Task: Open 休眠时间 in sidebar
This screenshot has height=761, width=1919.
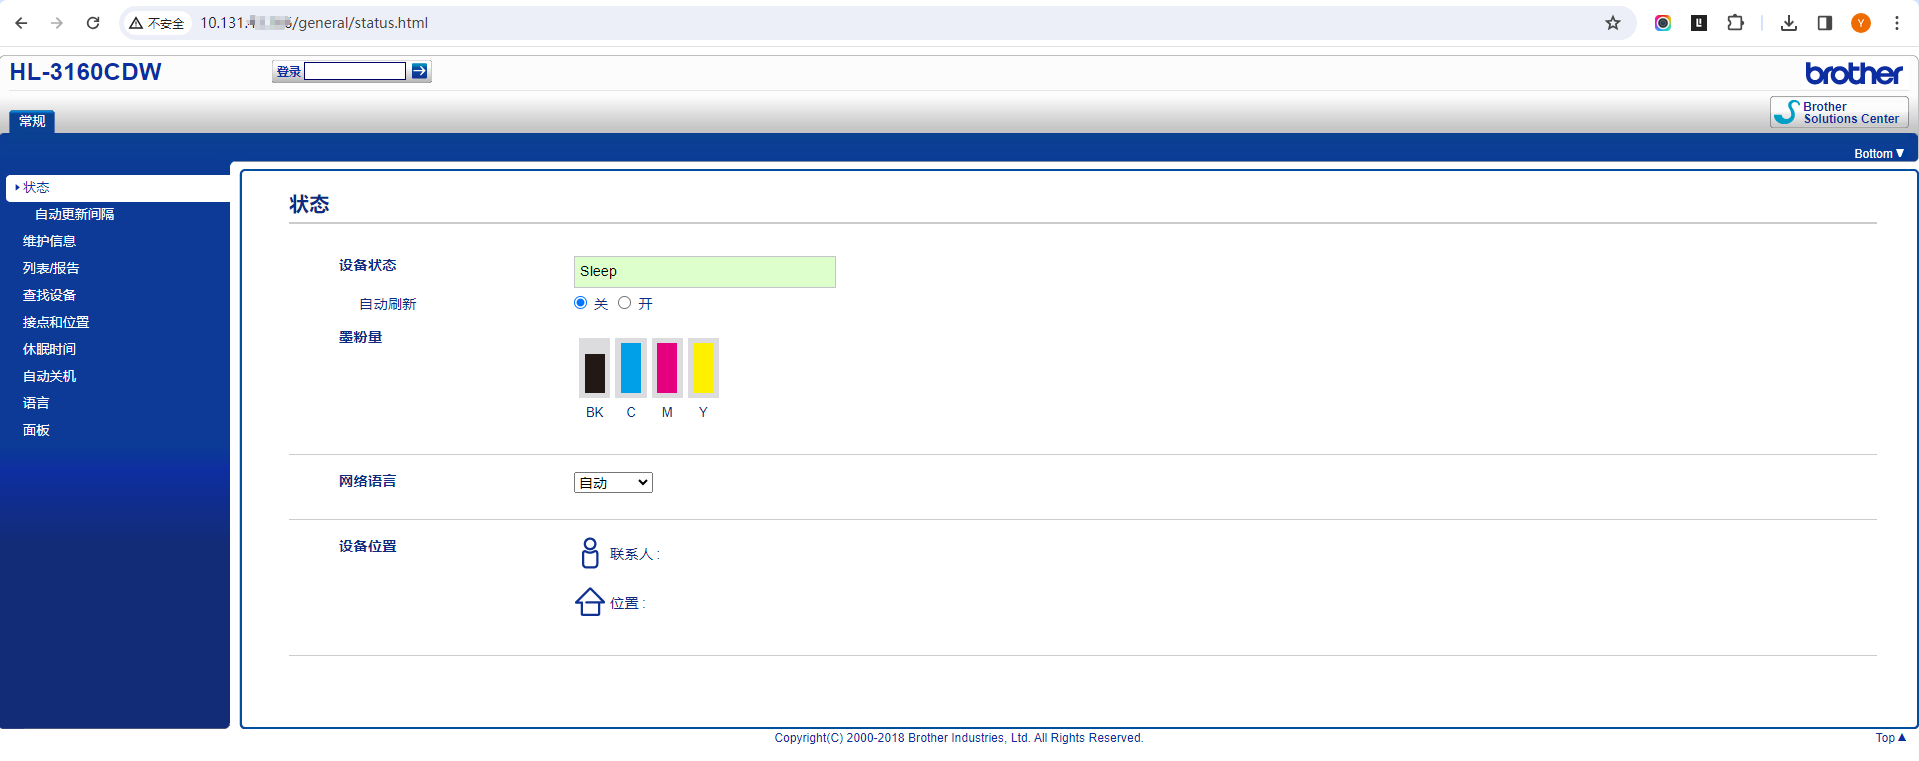Action: coord(49,349)
